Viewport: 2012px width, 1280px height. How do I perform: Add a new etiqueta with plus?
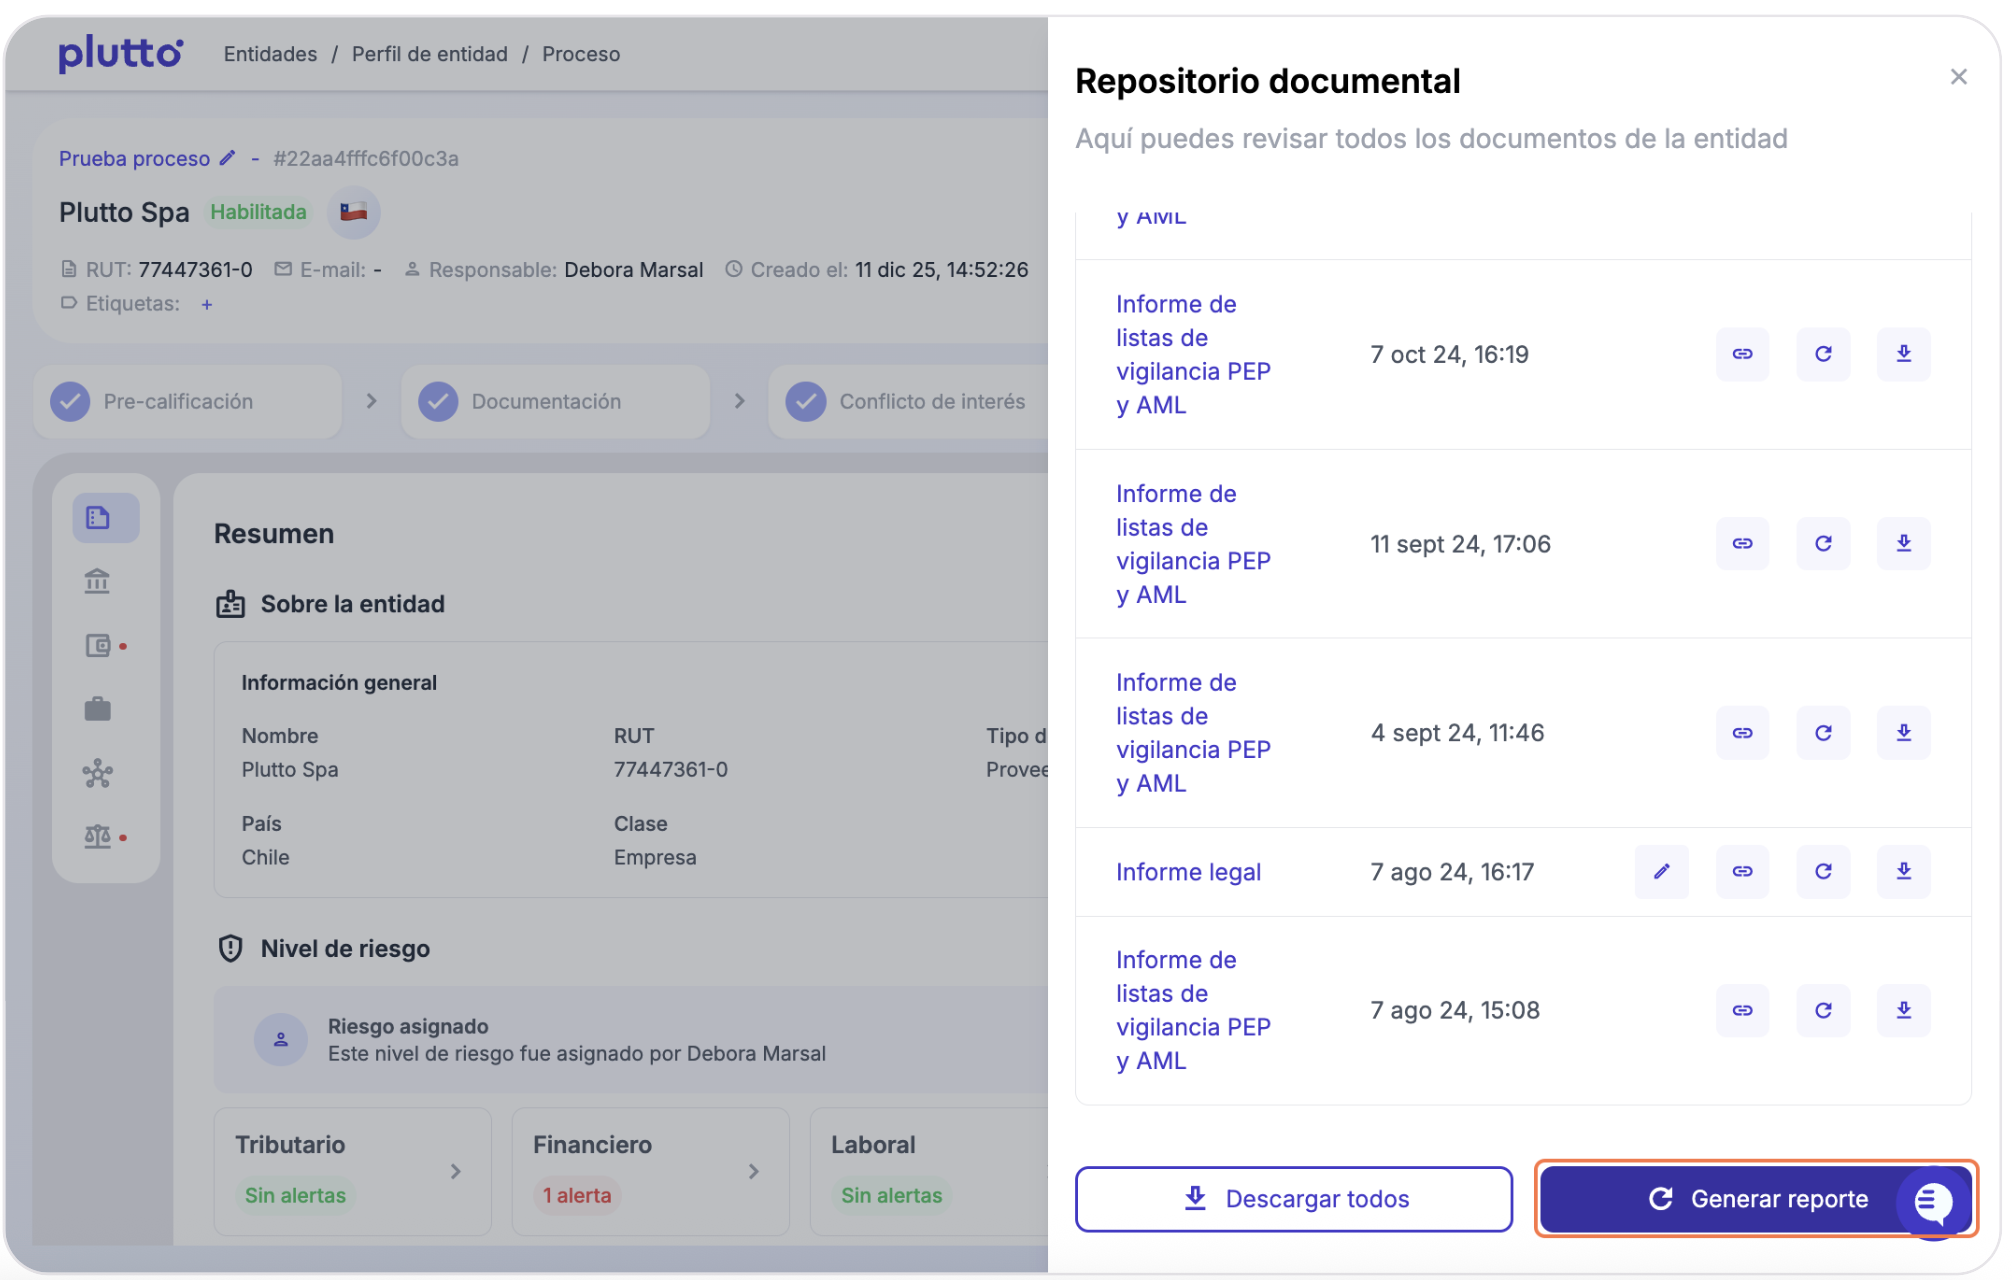point(206,304)
